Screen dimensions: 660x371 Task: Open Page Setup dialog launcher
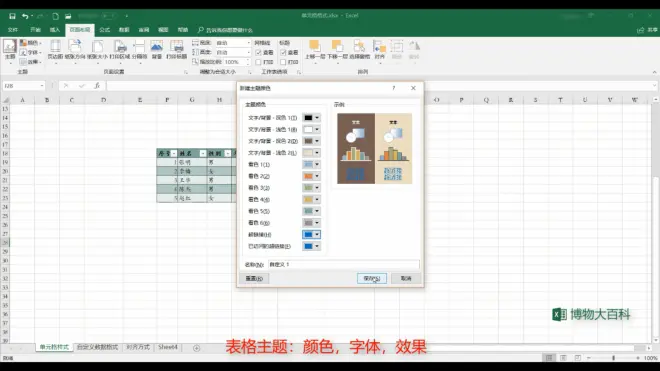pos(186,72)
